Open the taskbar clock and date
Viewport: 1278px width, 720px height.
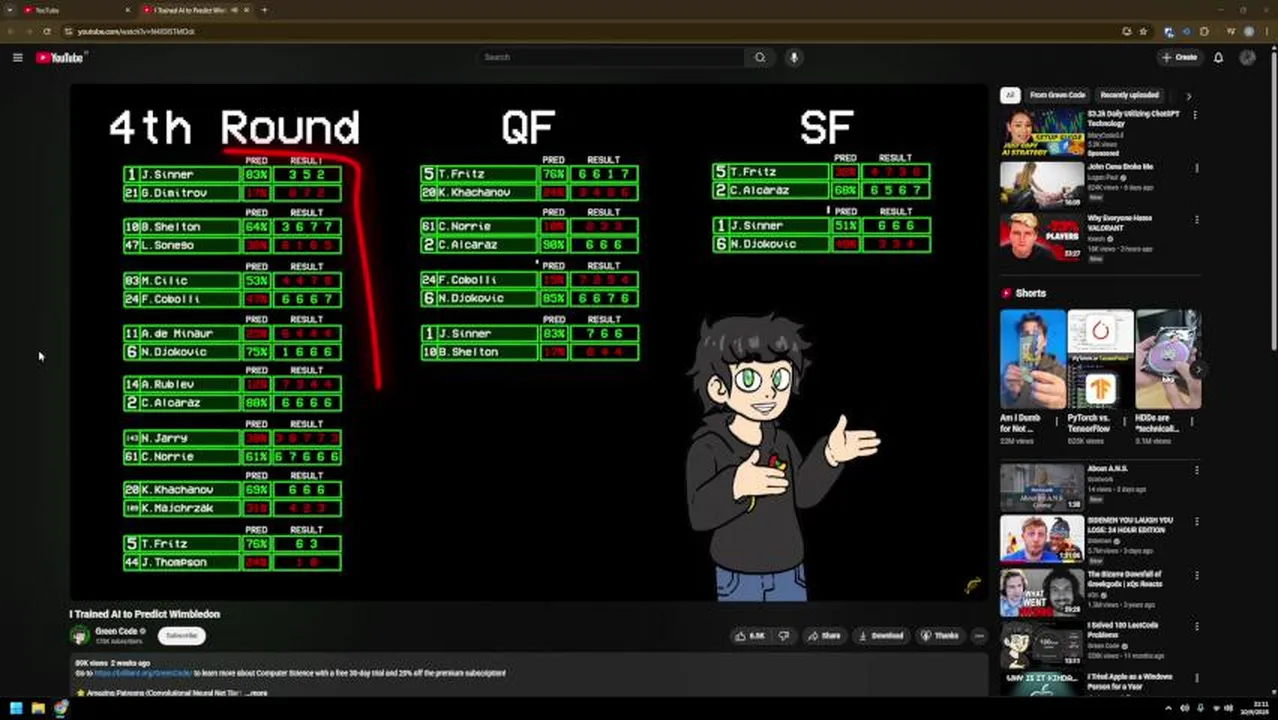click(1255, 708)
